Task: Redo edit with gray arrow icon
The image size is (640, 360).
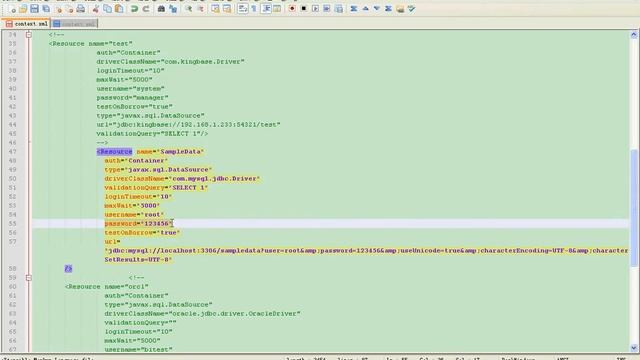Action: coord(146,9)
